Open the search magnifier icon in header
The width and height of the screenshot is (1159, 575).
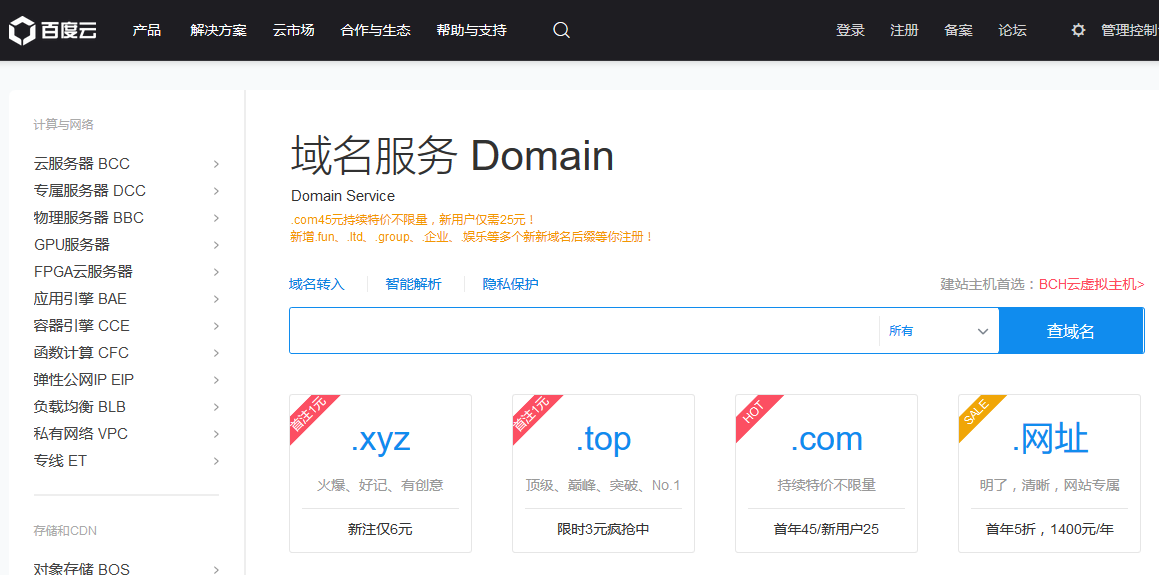click(561, 30)
